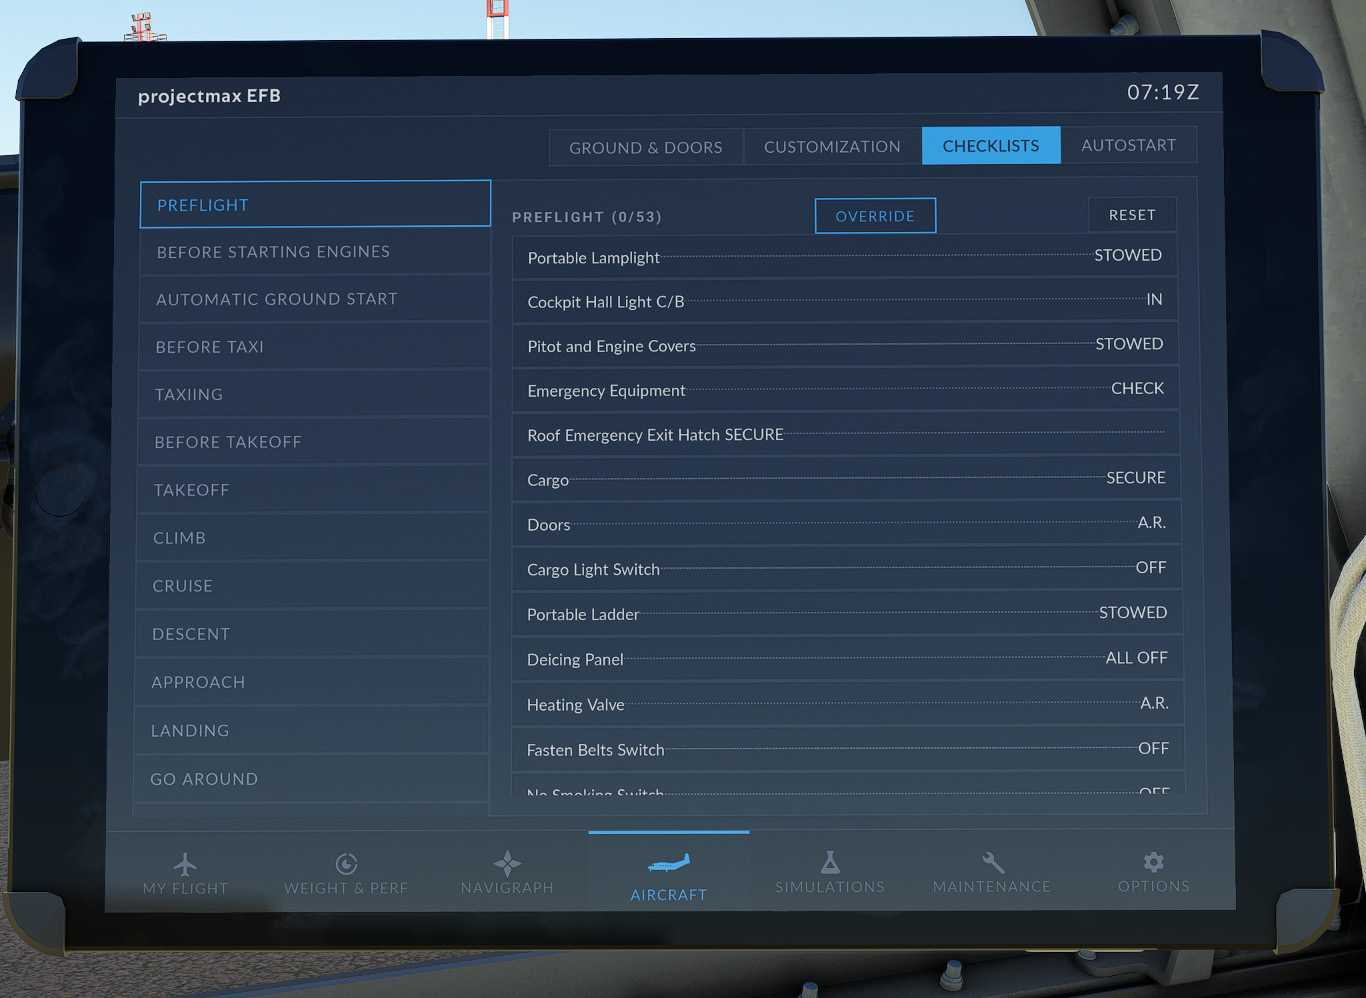Viewport: 1366px width, 998px height.
Task: Open Options gear icon
Action: 1154,861
